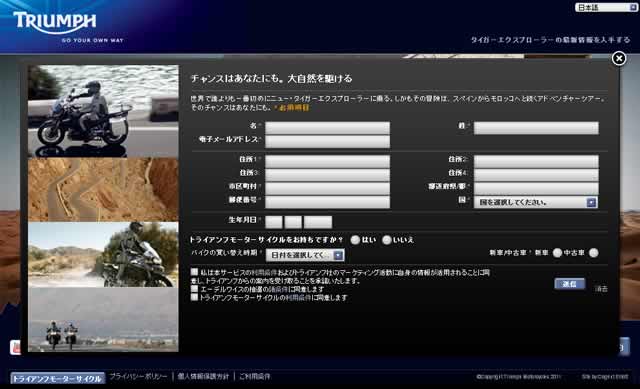This screenshot has height=389, width=640.
Task: Choose 新車 radio option
Action: click(557, 253)
